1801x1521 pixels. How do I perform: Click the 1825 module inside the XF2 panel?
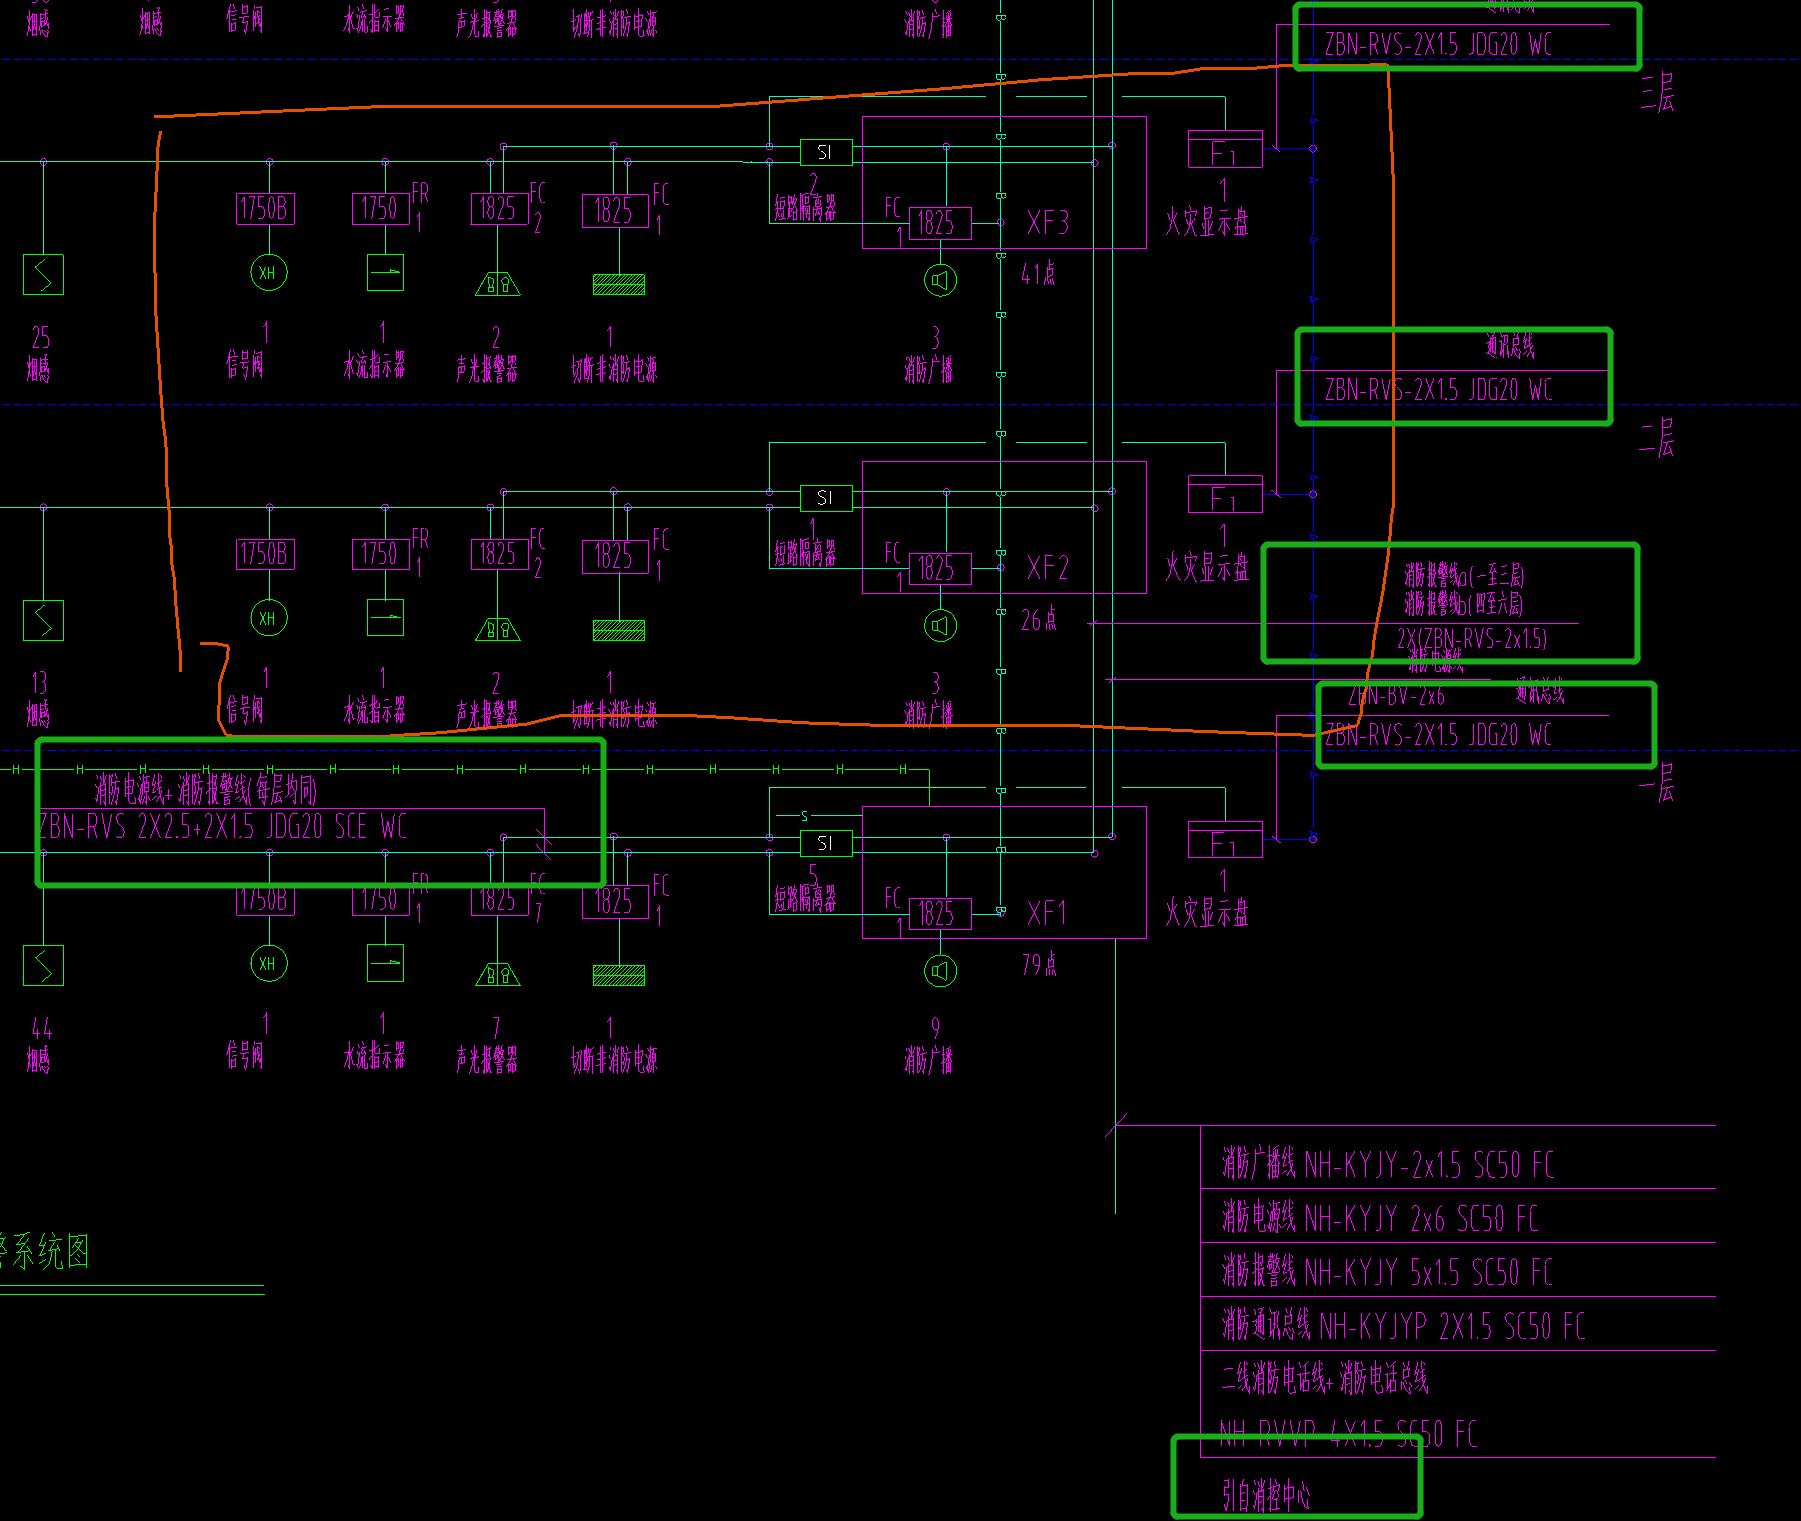940,568
